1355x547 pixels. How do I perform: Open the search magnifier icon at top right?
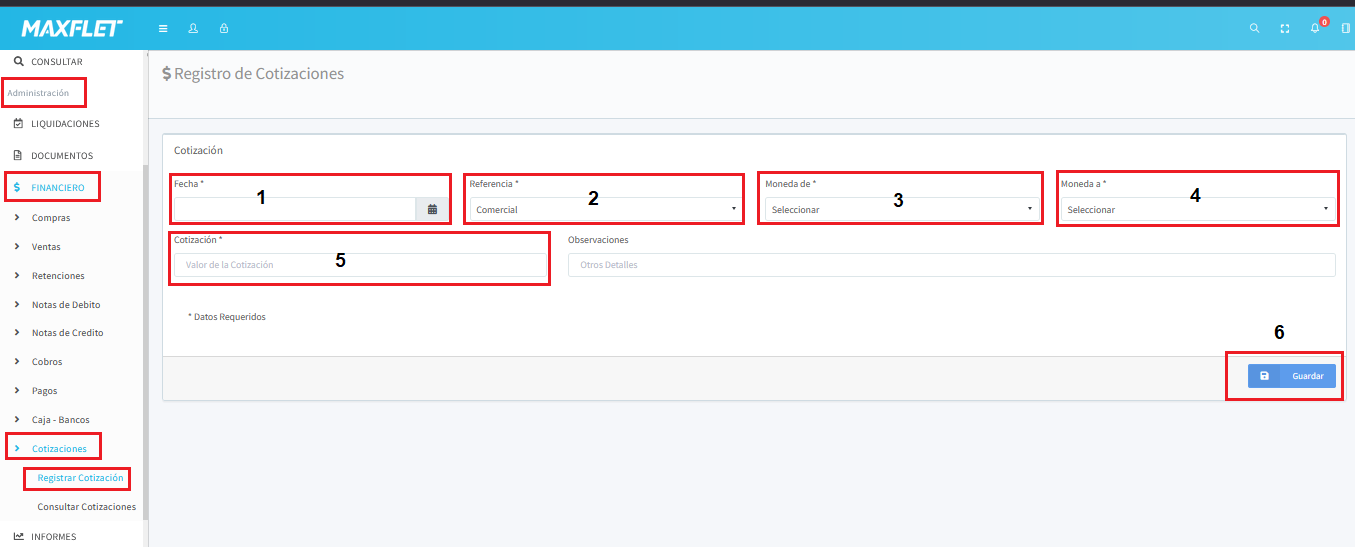coord(1254,28)
